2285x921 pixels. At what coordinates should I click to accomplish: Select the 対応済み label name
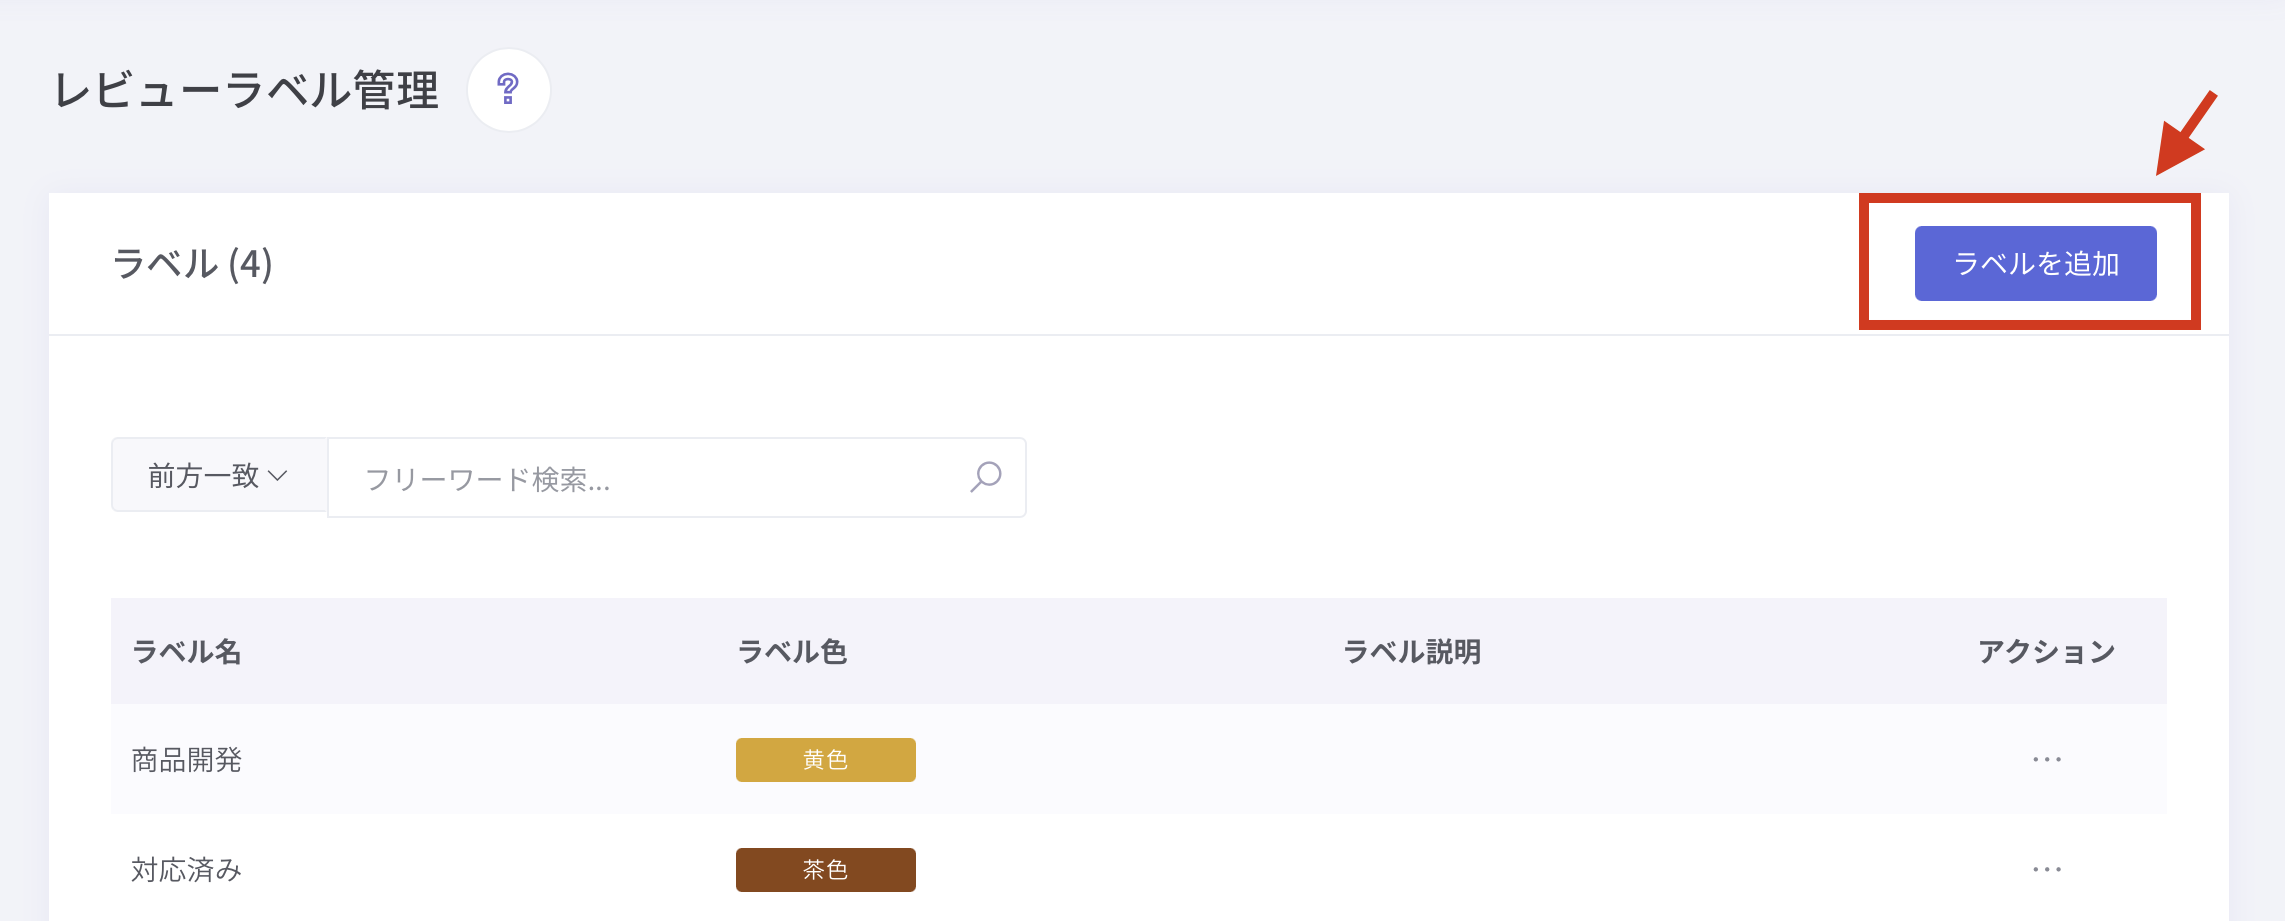point(187,870)
